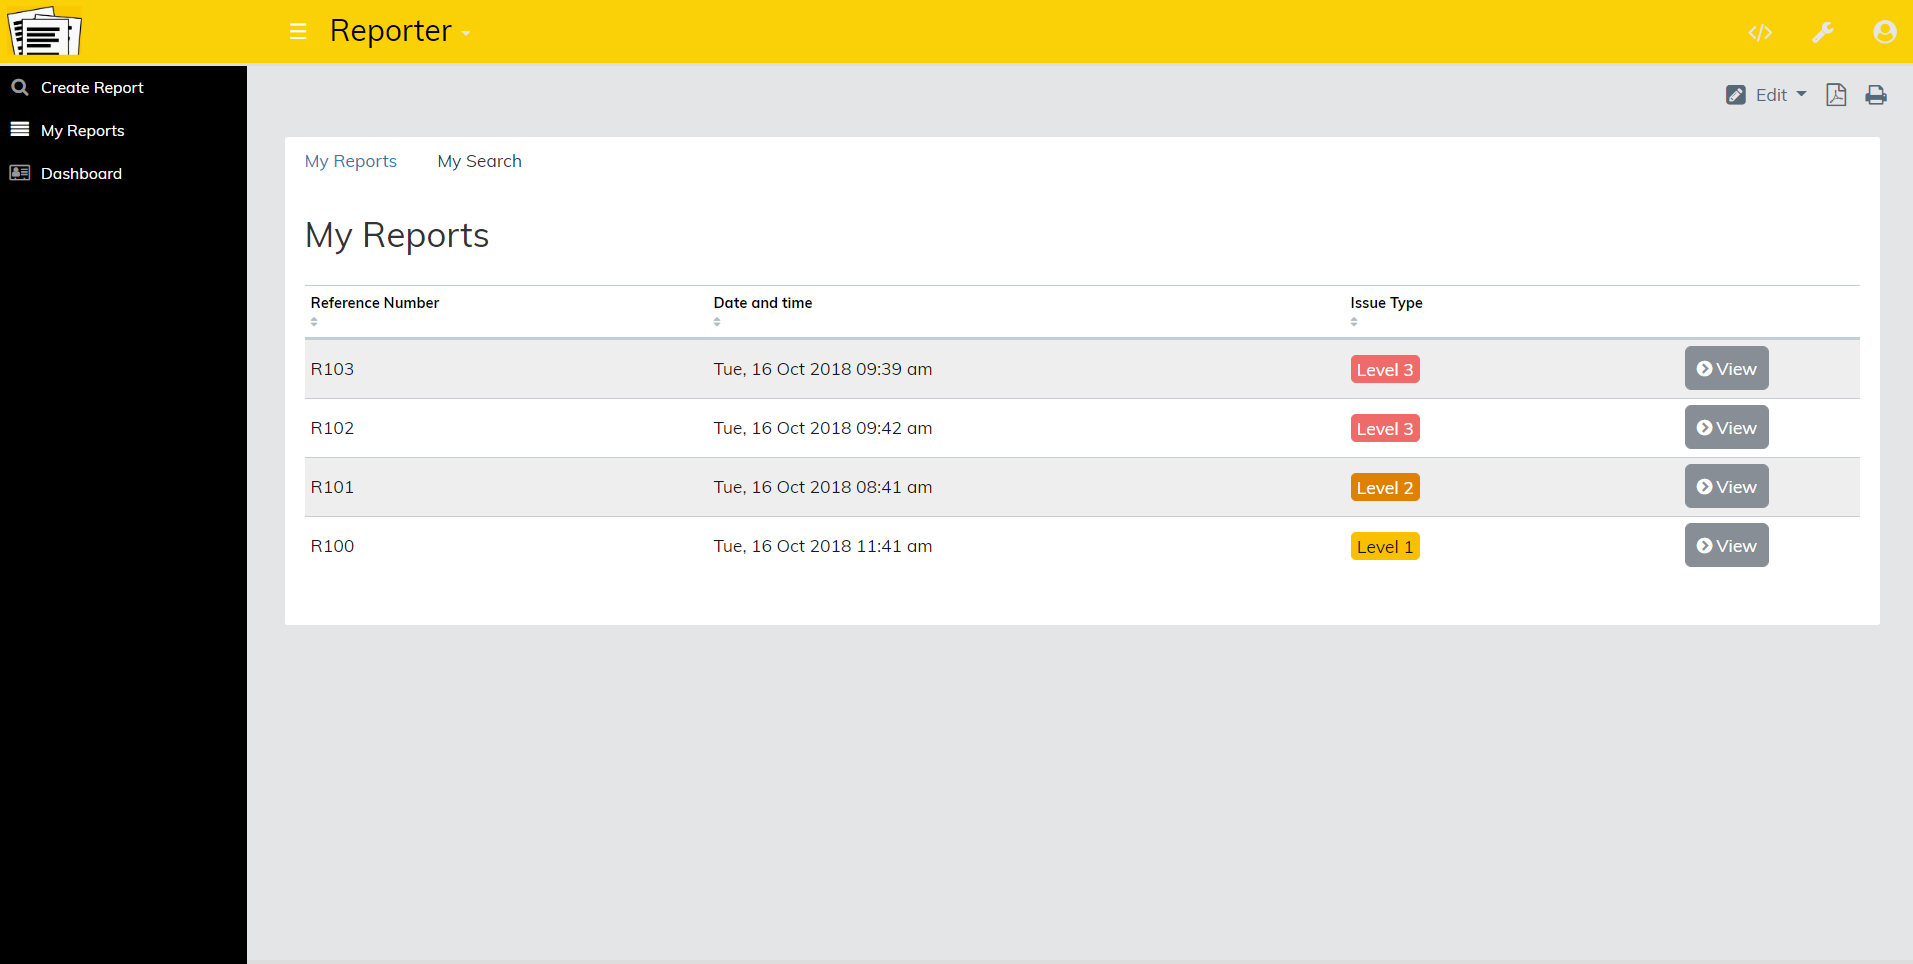
Task: Open Create Report in sidebar
Action: click(92, 88)
